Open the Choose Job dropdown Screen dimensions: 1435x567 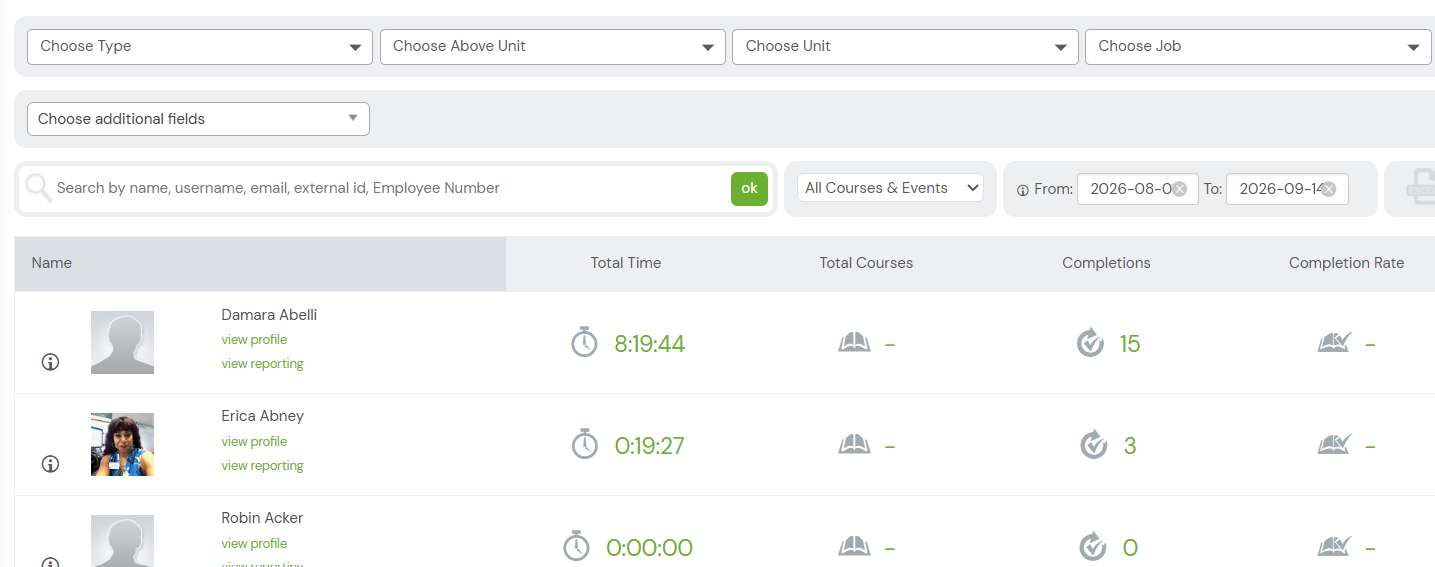[1258, 46]
